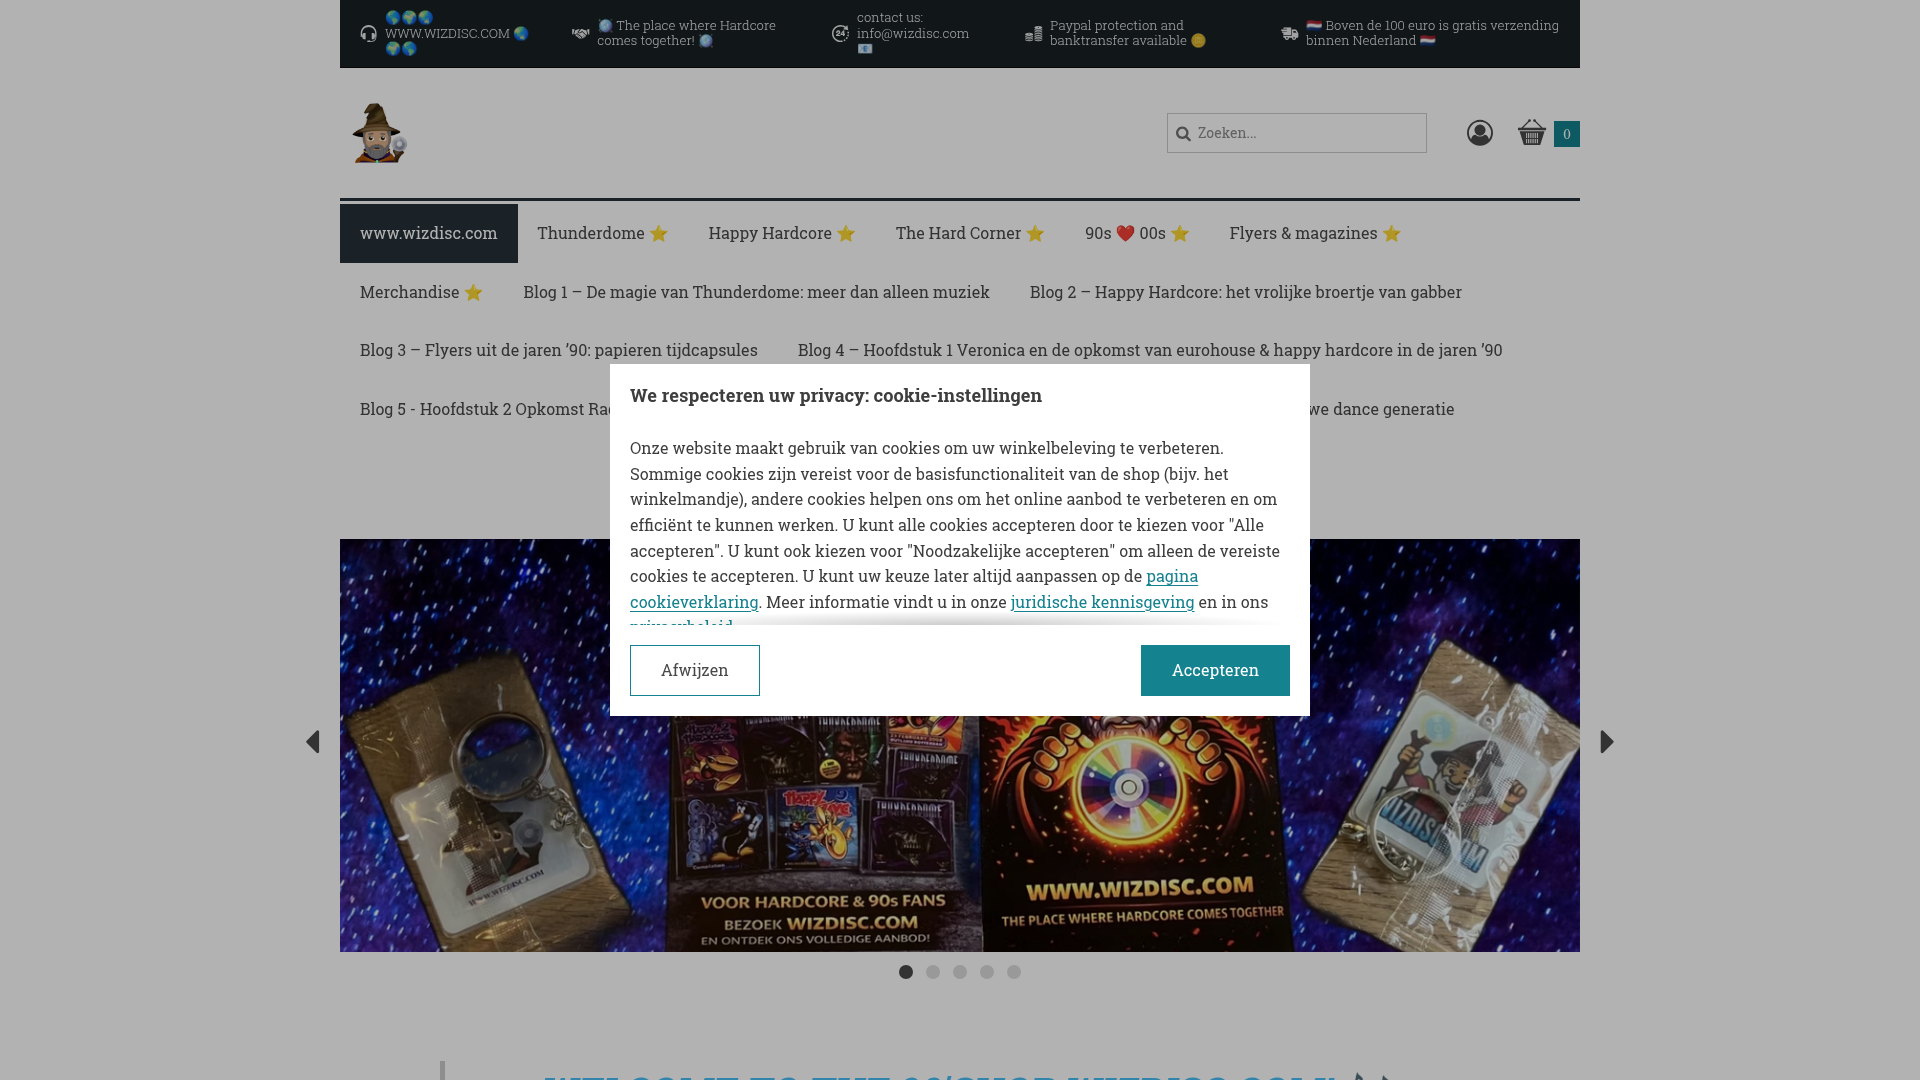
Task: Select the fourth carousel dot
Action: [x=987, y=972]
